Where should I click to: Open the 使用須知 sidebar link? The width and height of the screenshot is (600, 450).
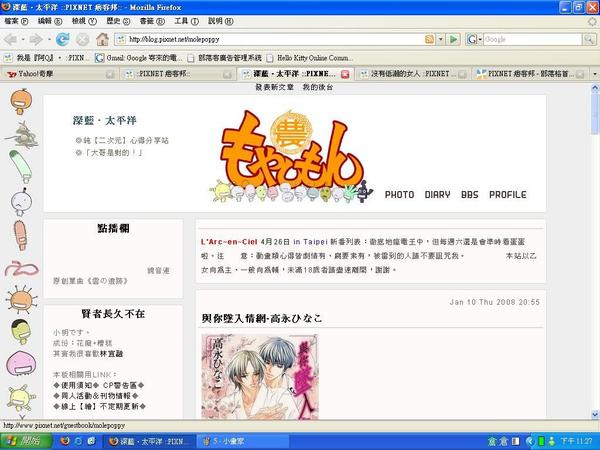[76, 385]
